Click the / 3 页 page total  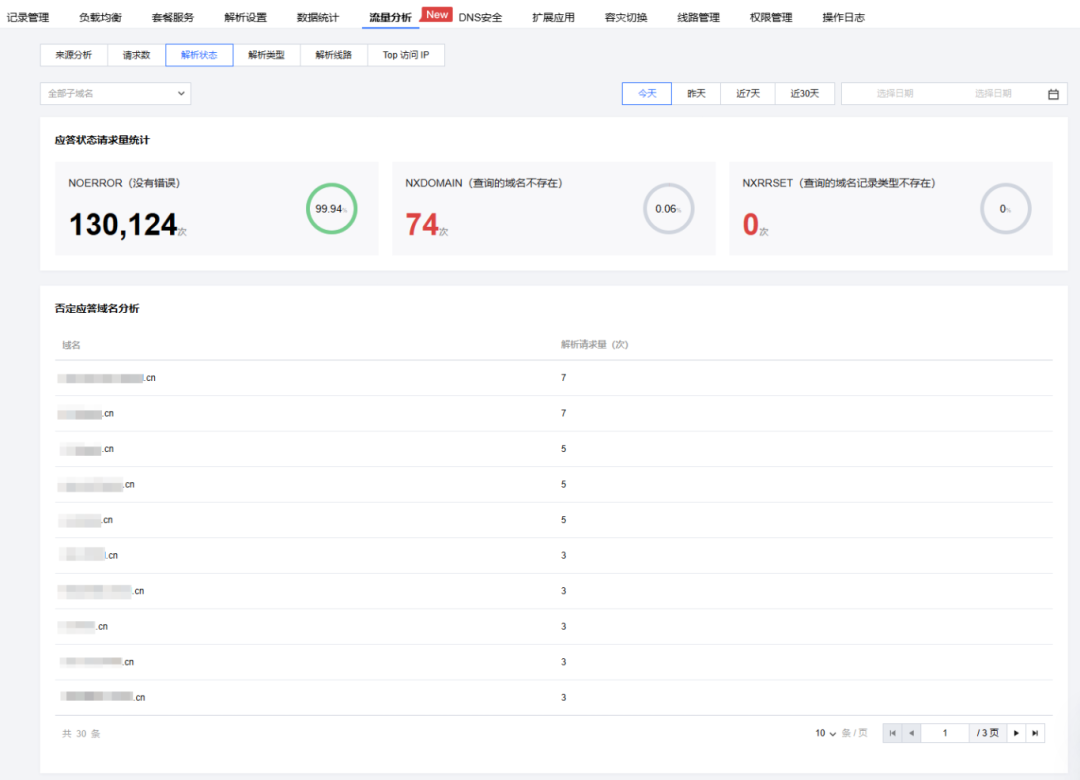pos(988,733)
